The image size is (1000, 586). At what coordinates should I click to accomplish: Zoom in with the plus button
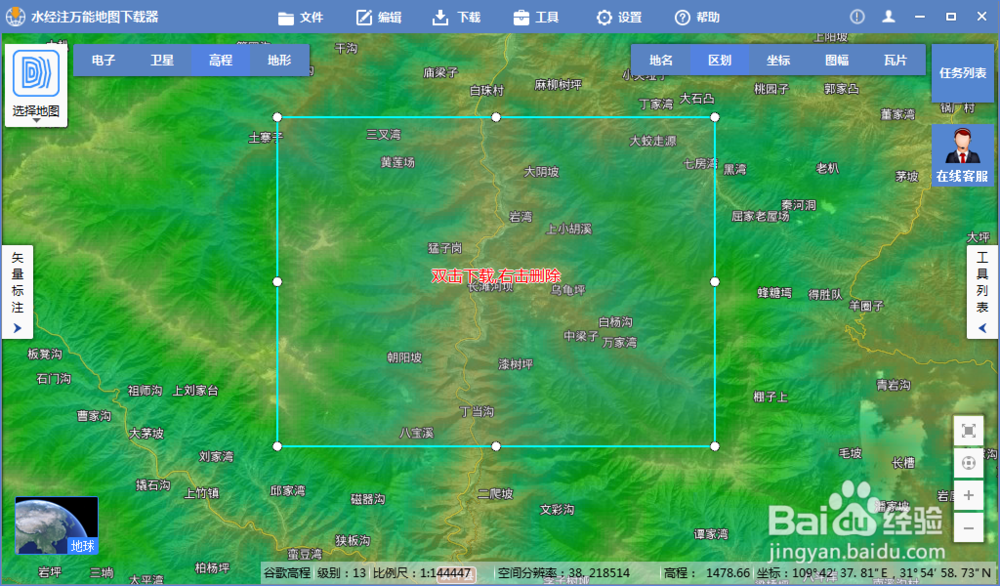point(968,495)
